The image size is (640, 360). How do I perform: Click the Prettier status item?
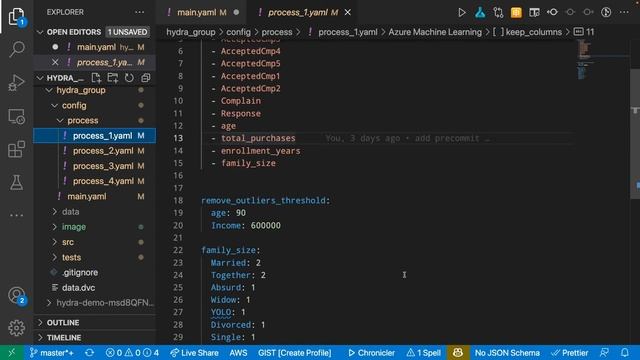(570, 353)
